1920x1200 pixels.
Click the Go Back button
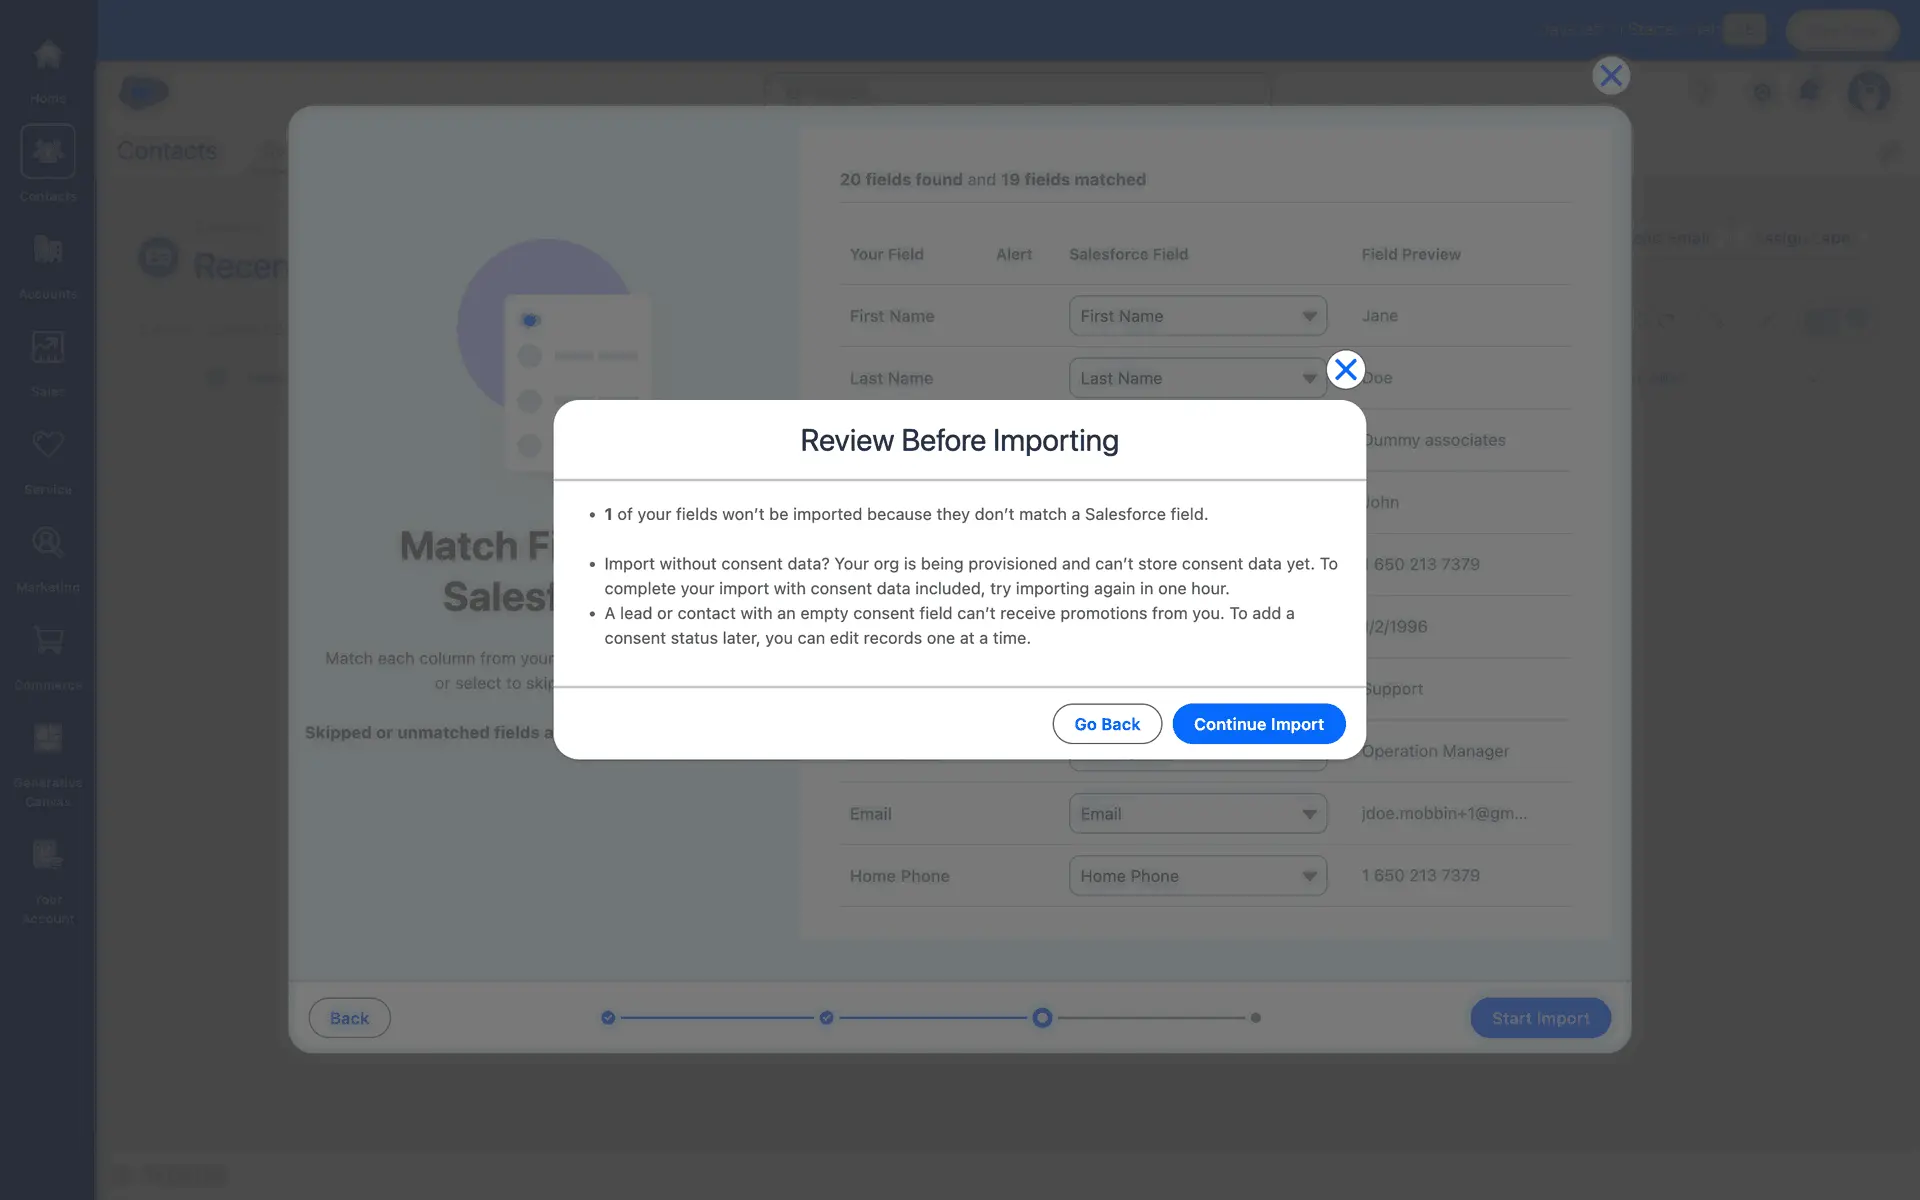tap(1106, 724)
